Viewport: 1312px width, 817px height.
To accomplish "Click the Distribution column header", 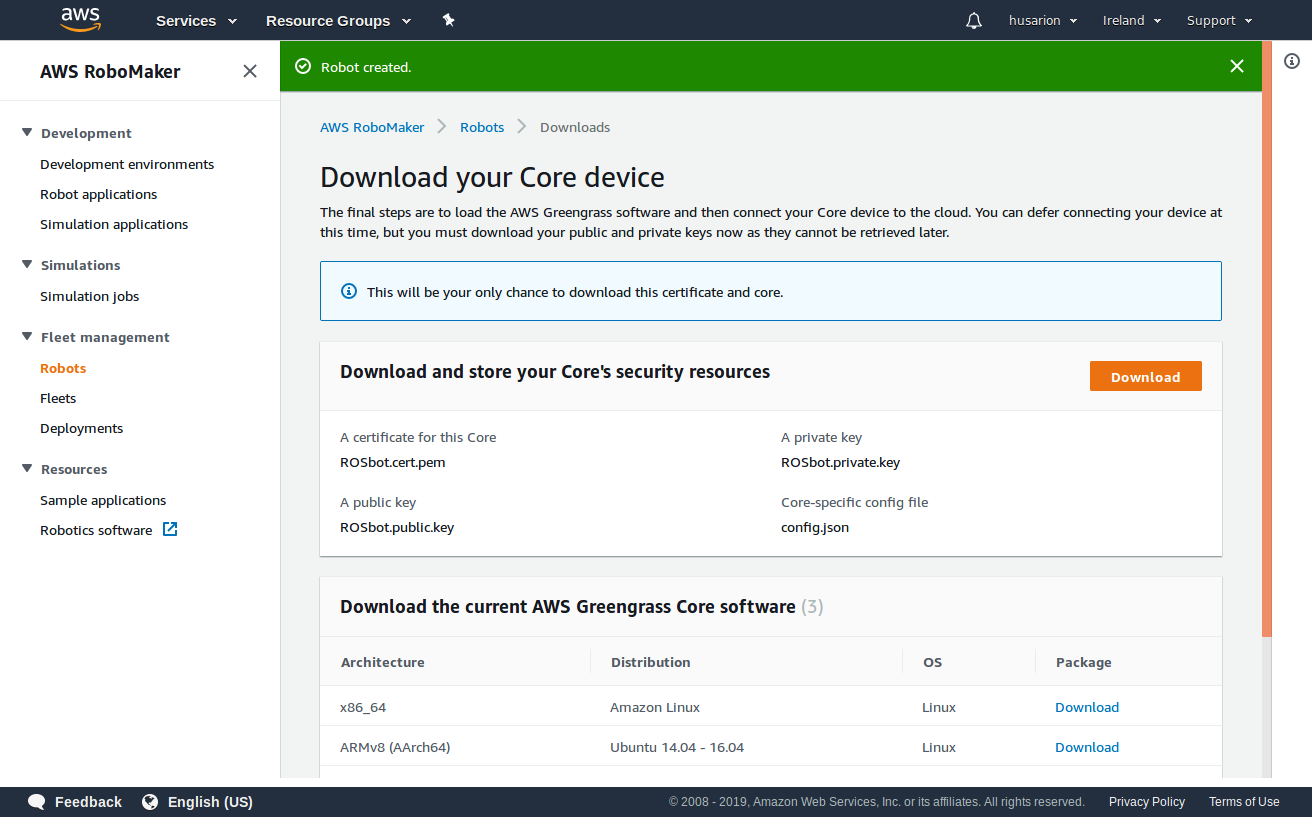I will pyautogui.click(x=651, y=662).
